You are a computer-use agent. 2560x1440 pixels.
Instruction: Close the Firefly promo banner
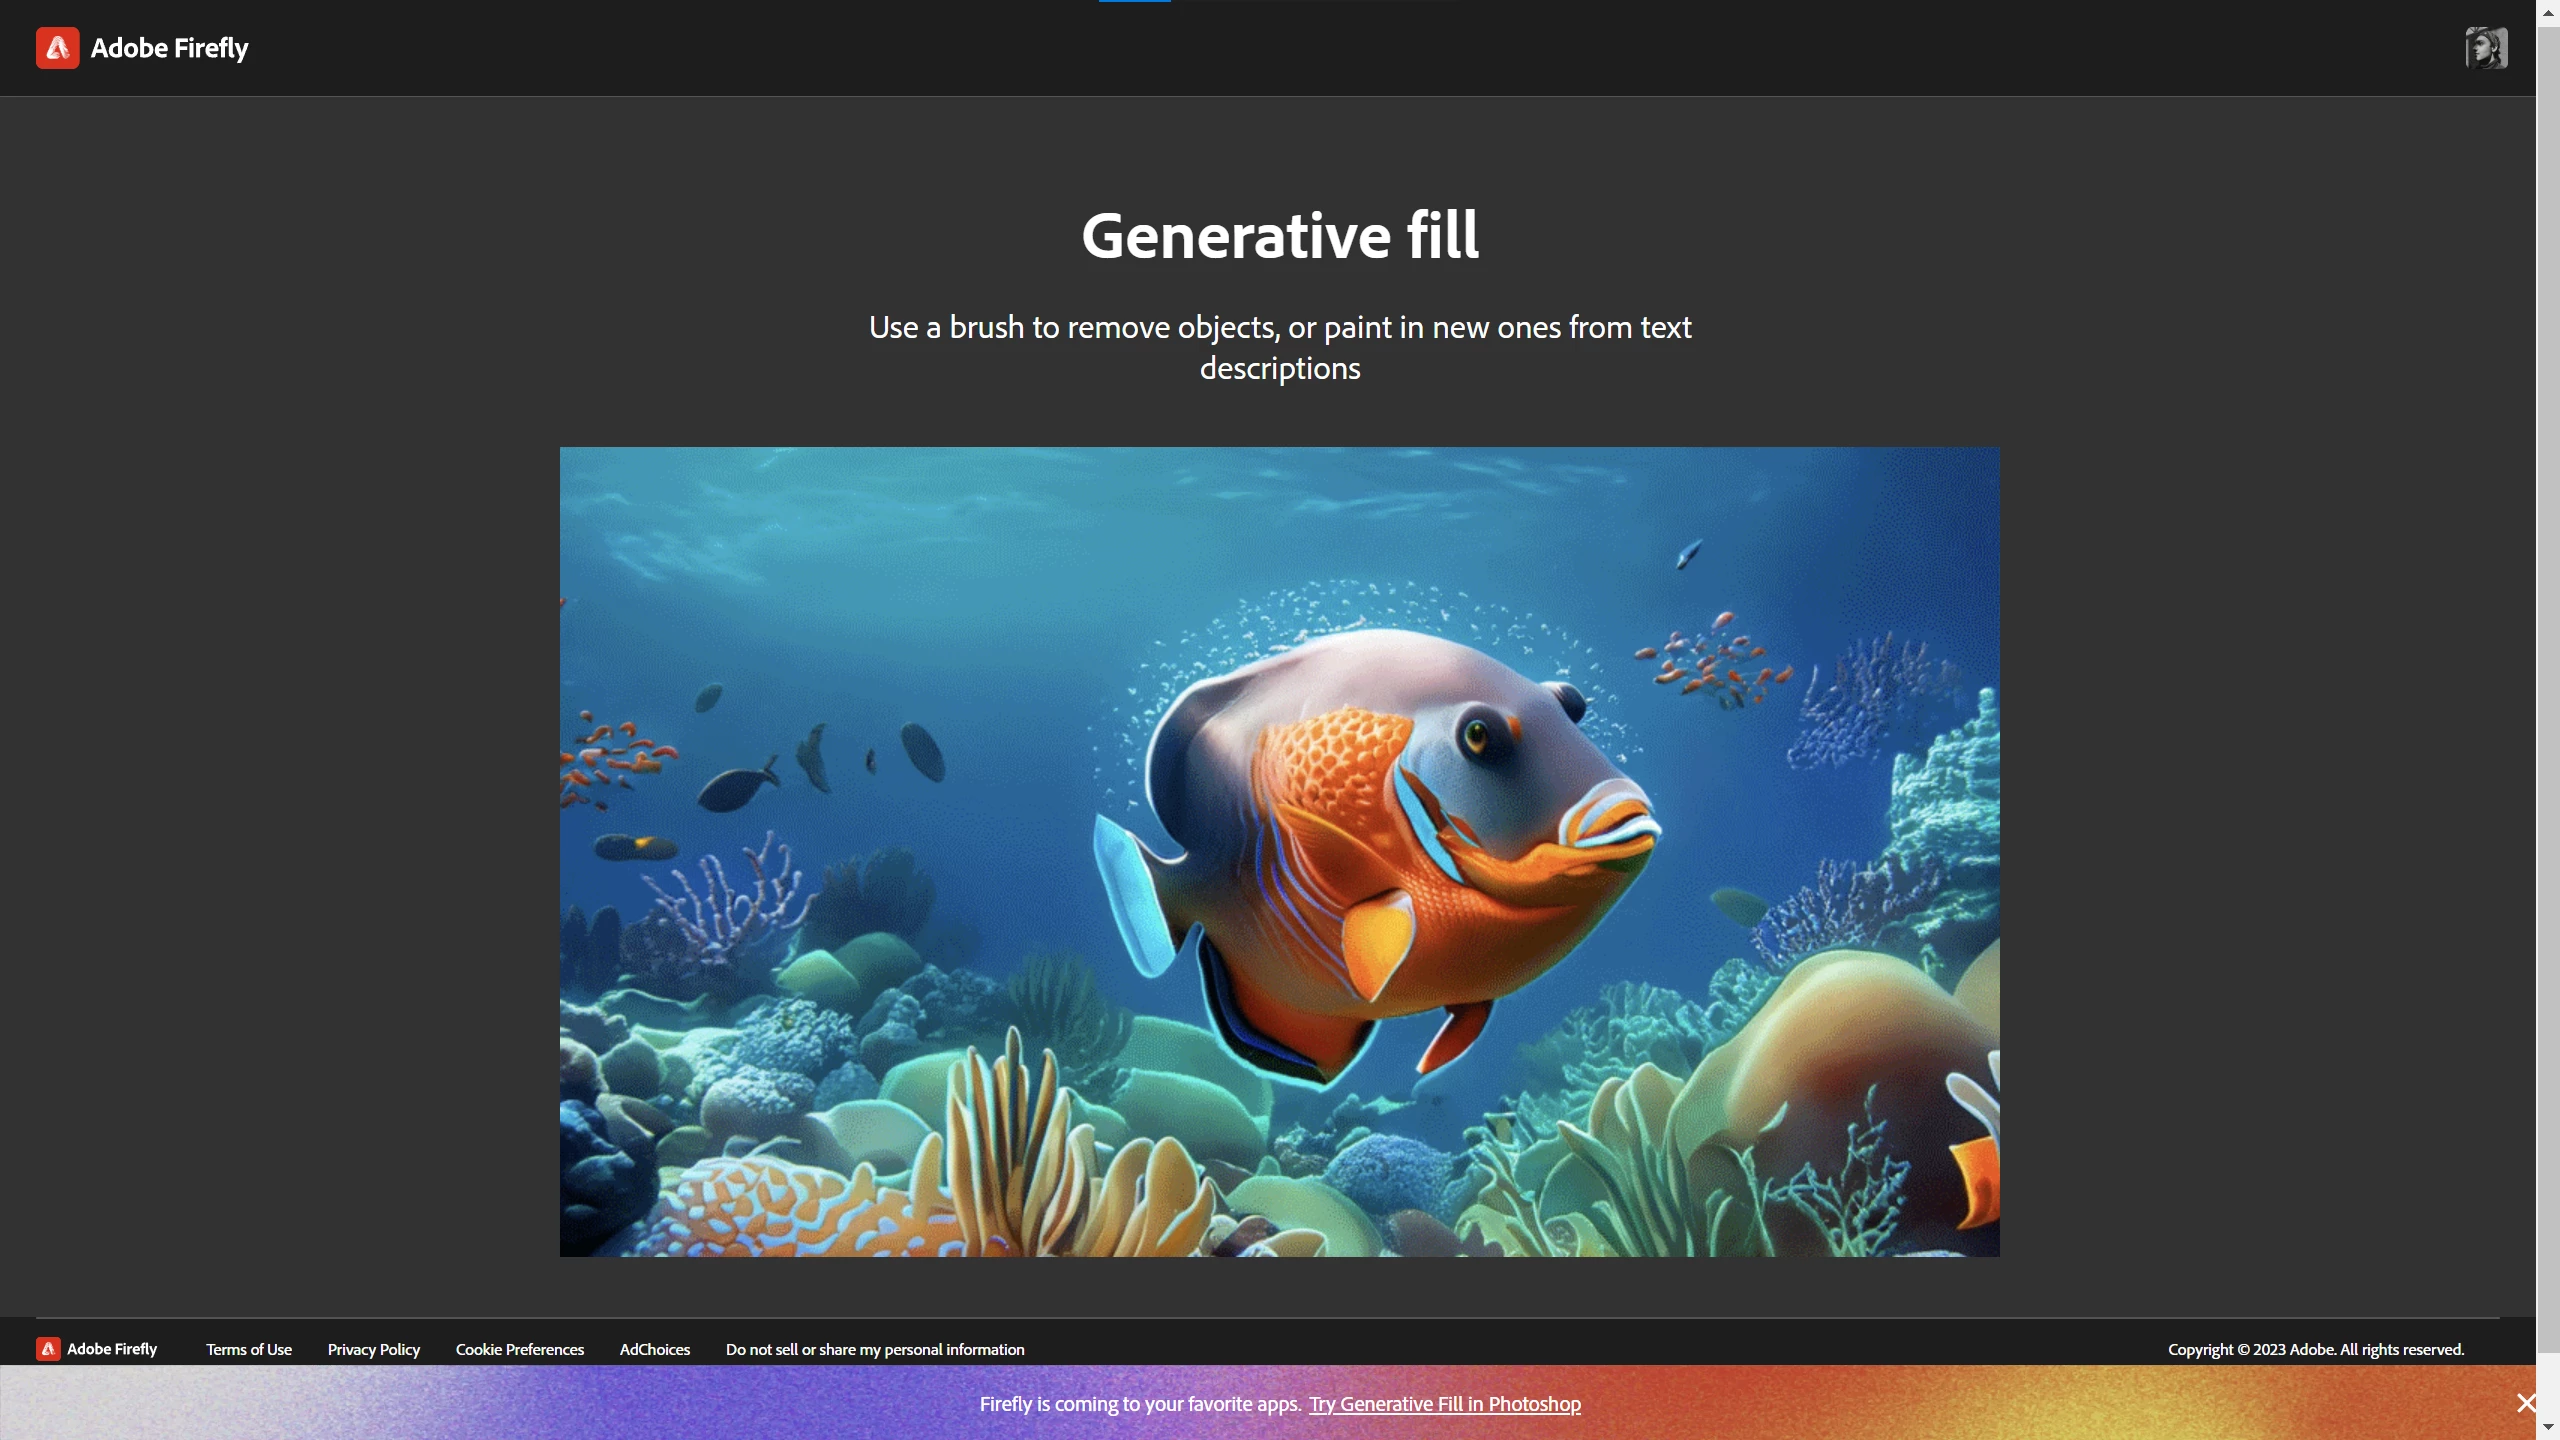coord(2526,1403)
